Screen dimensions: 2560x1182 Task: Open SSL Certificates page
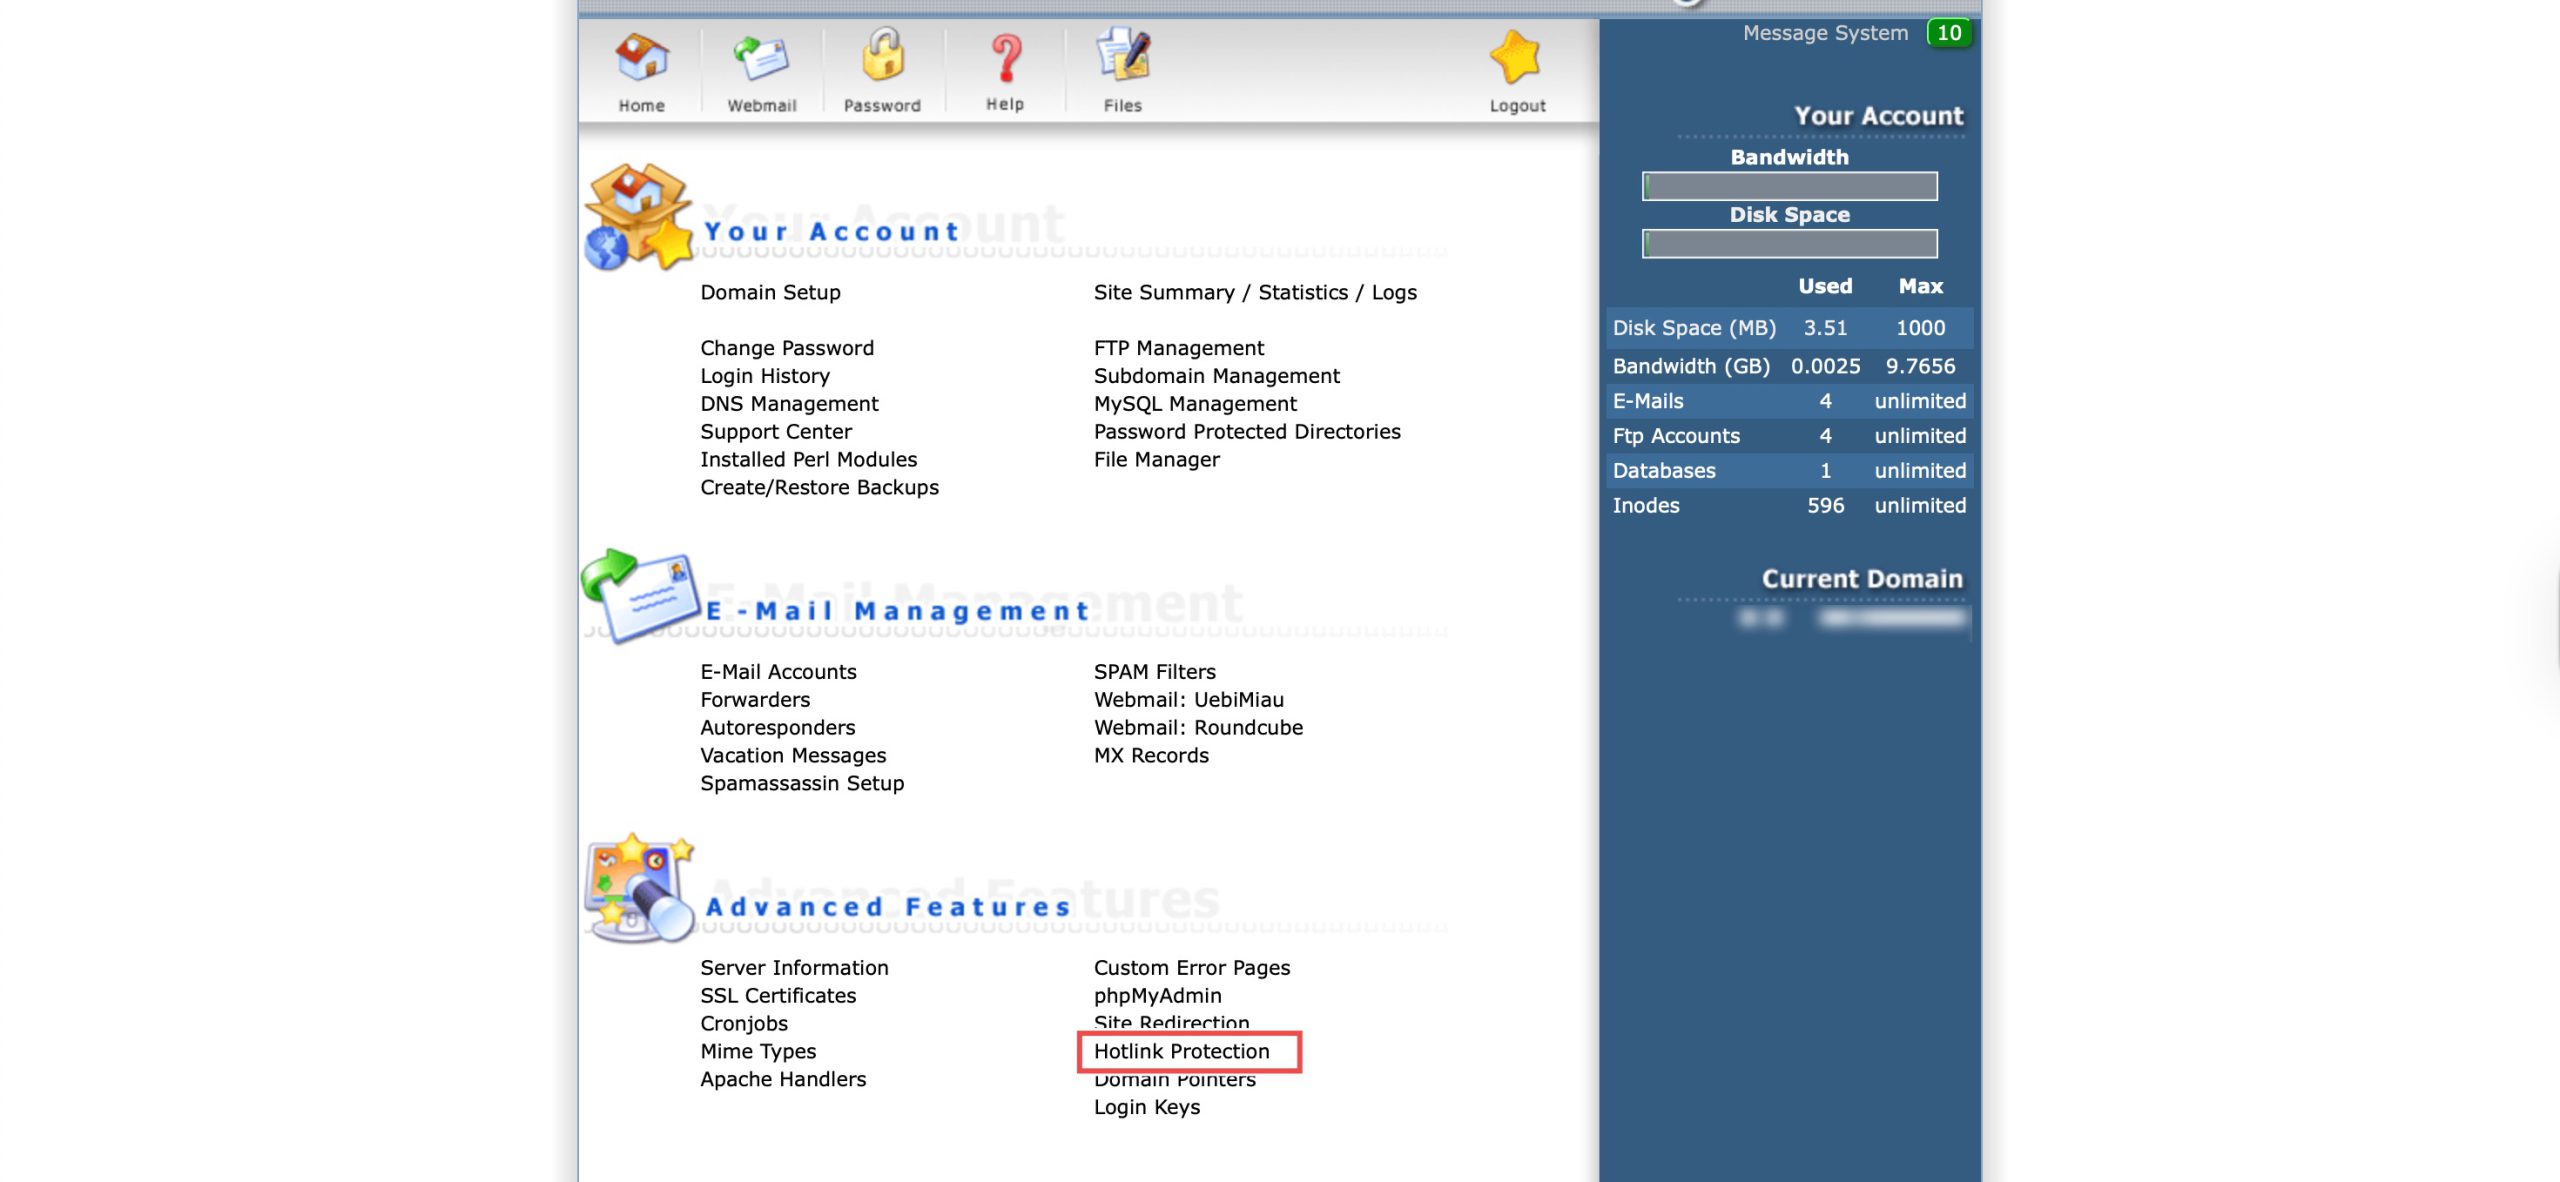[x=778, y=996]
